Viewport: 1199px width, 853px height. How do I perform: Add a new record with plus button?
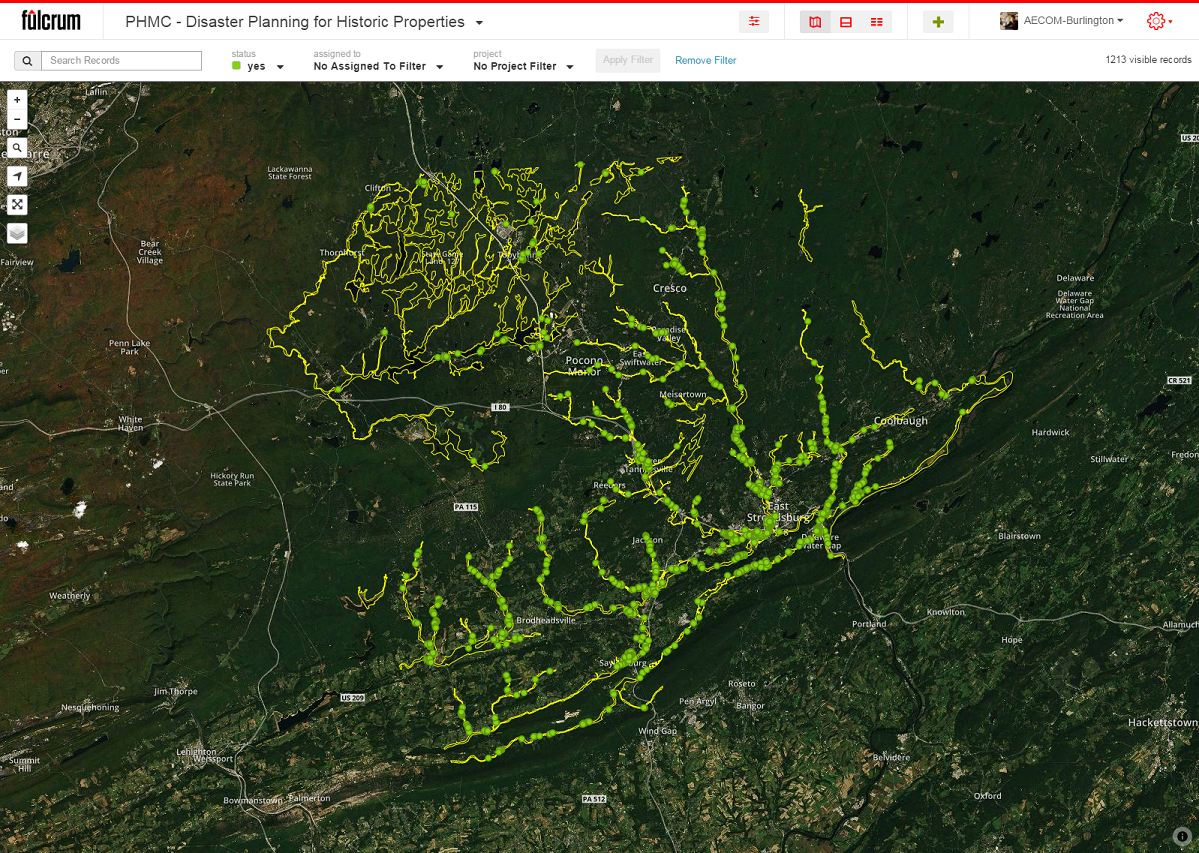(x=938, y=22)
